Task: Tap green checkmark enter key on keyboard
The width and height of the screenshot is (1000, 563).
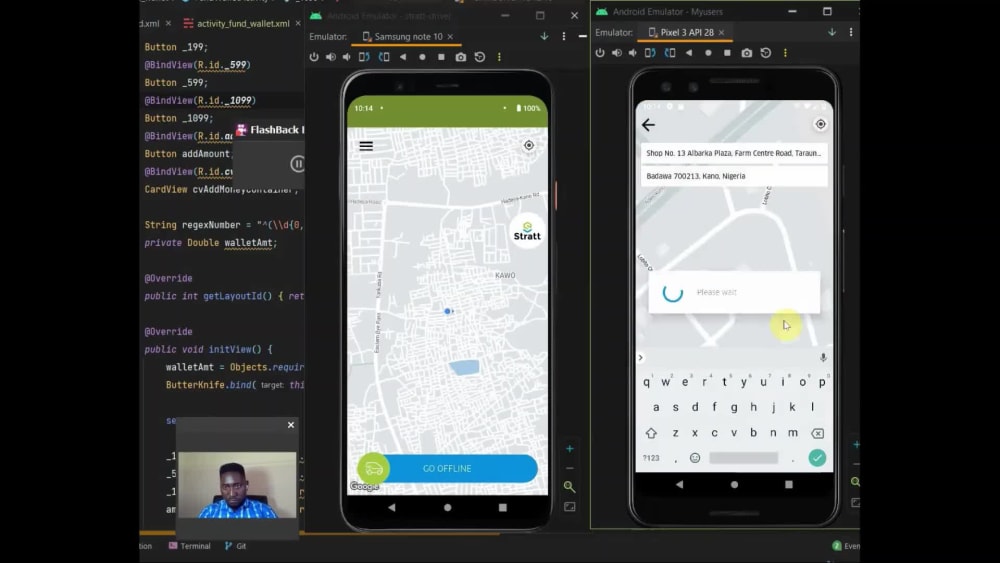Action: tap(817, 458)
